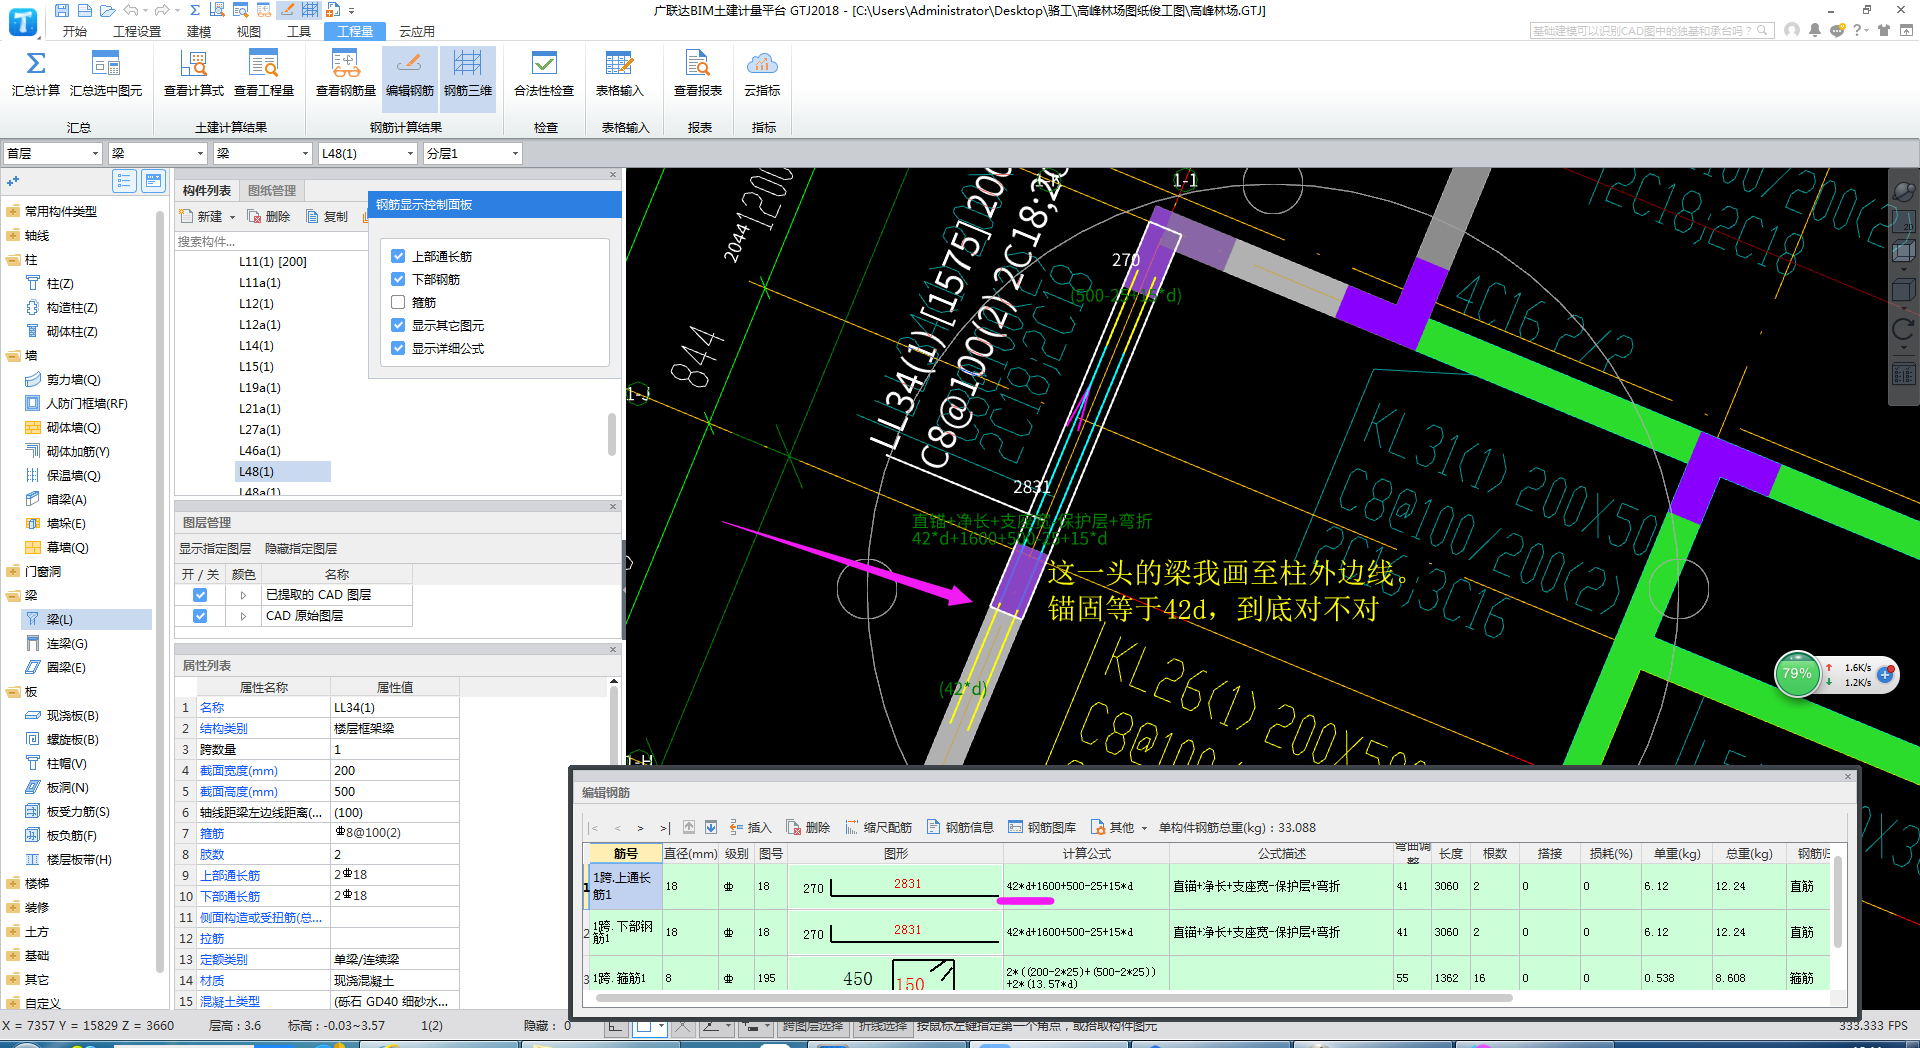Open the 首层 floor dropdown

point(53,153)
